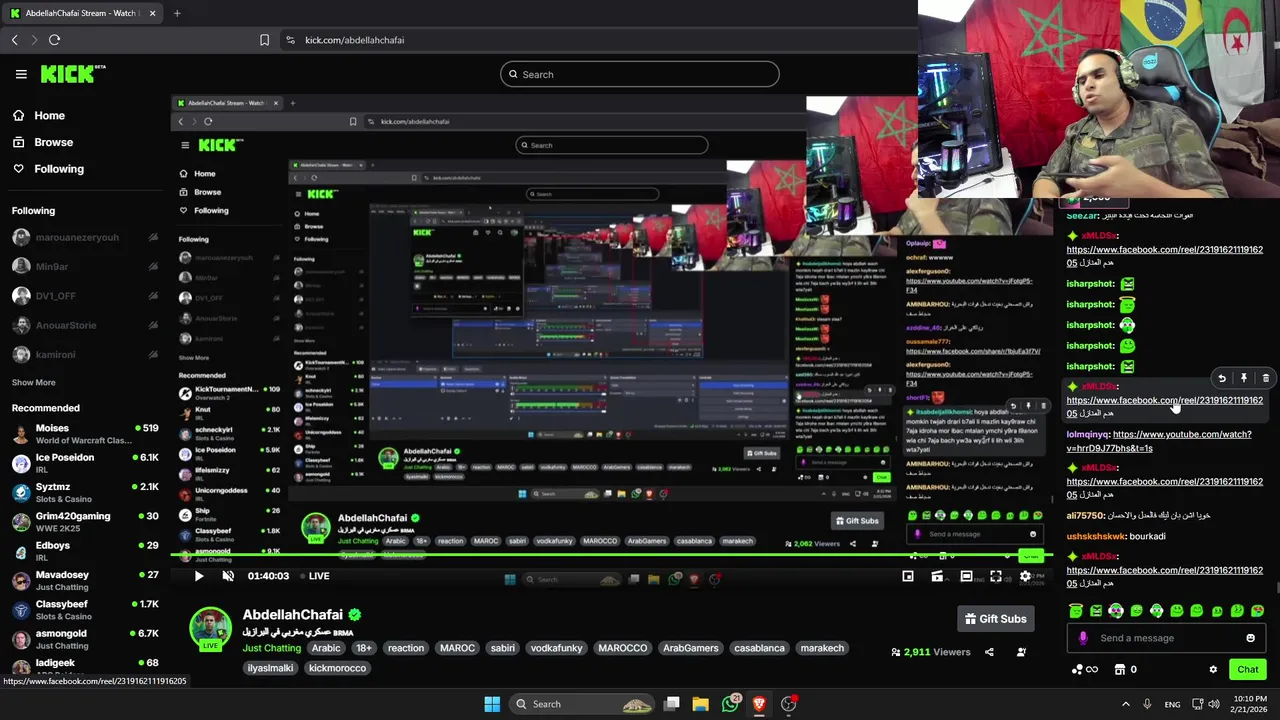
Task: Create a clip of the stream
Action: pyautogui.click(x=937, y=576)
